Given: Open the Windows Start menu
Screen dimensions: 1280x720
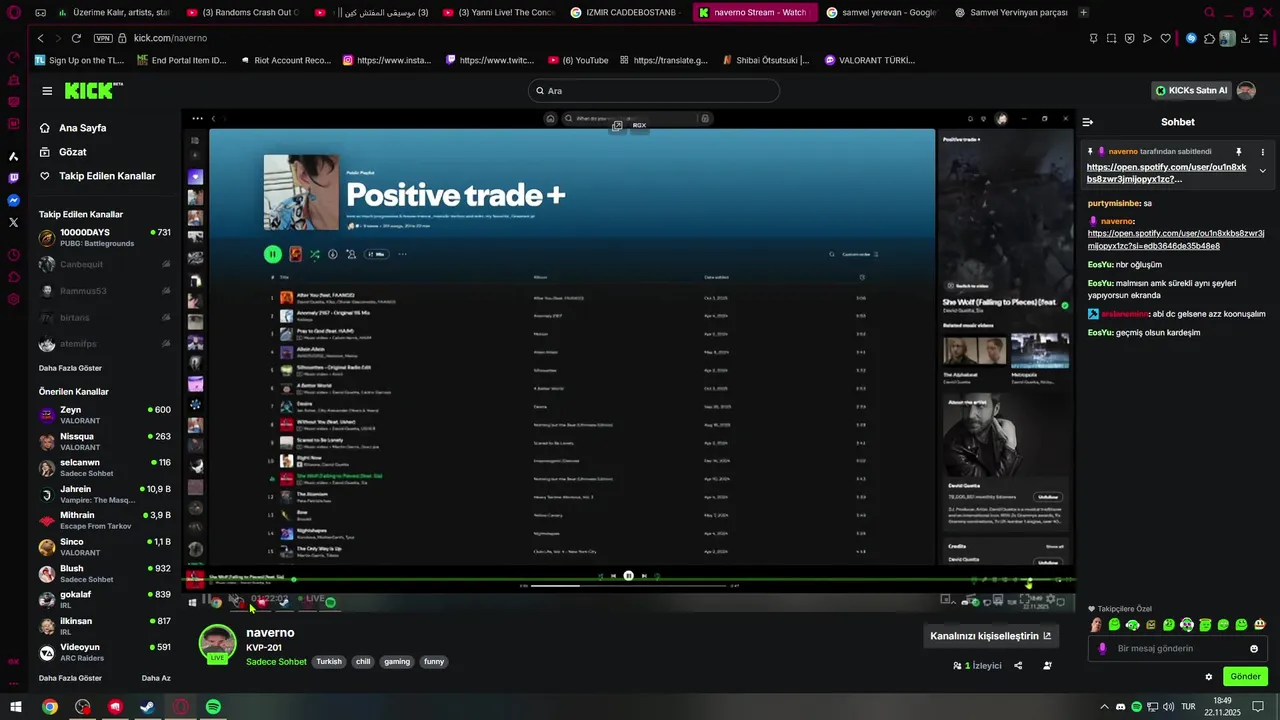Looking at the screenshot, I should (x=16, y=706).
